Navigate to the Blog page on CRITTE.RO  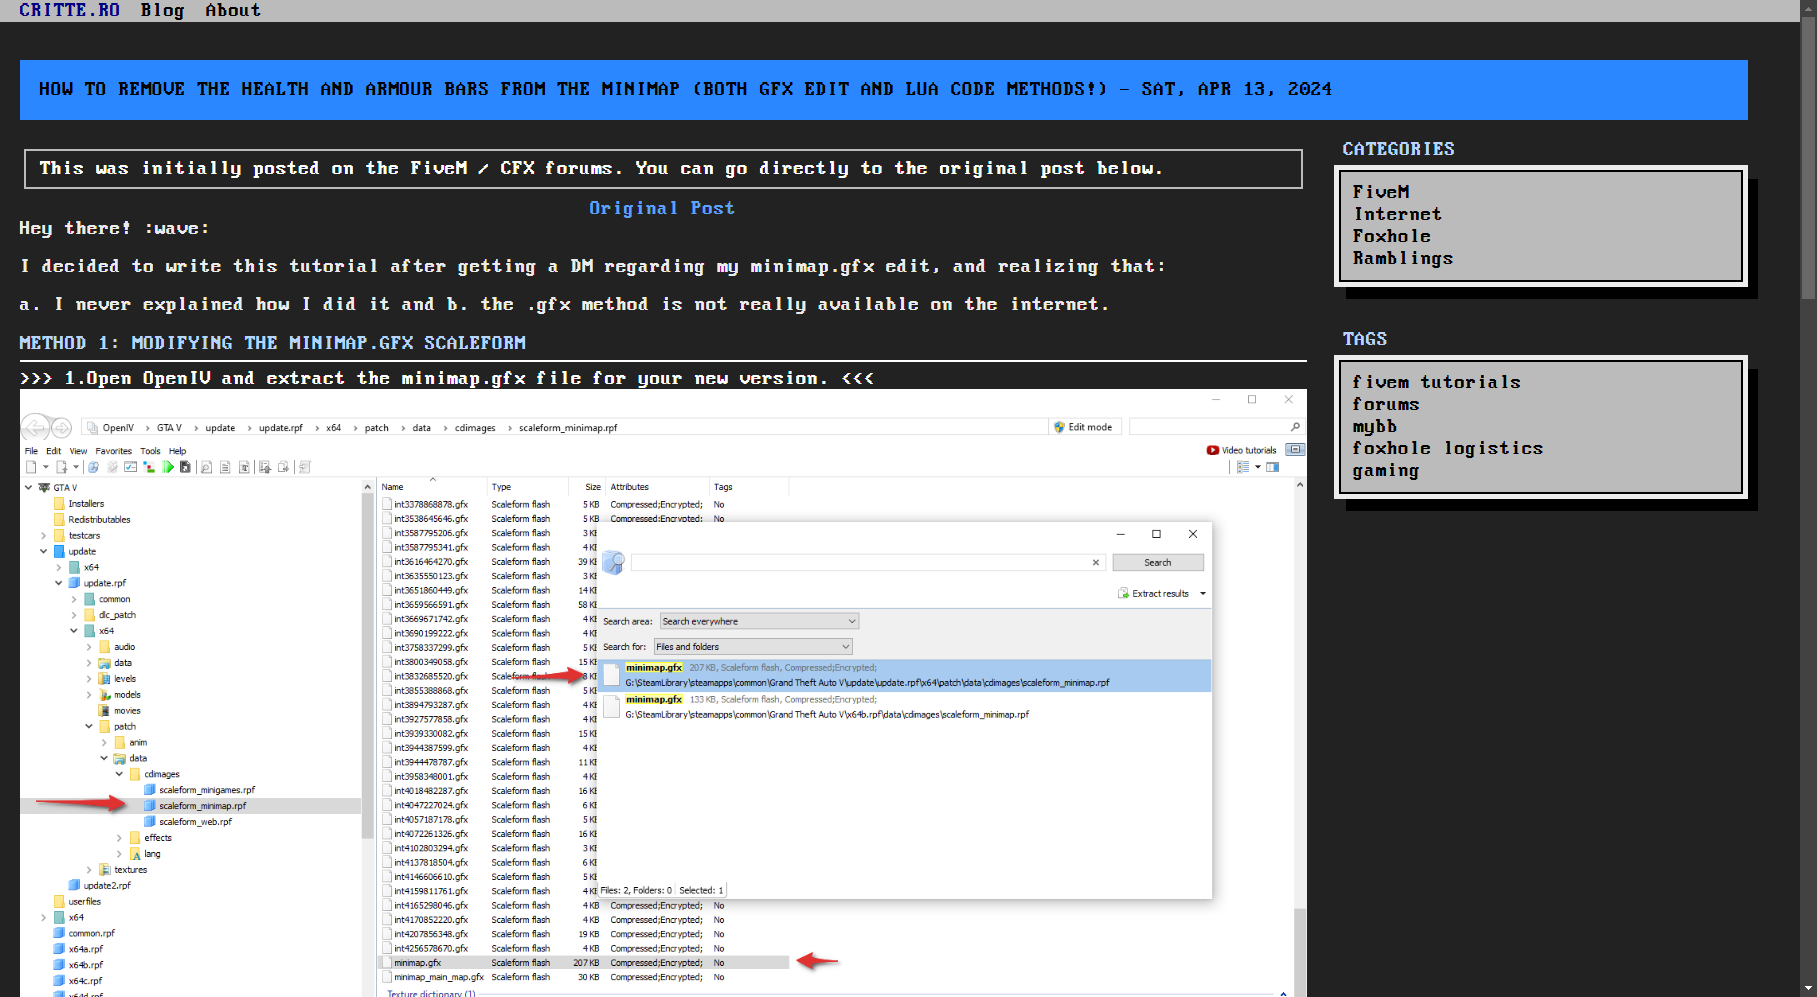click(x=162, y=10)
